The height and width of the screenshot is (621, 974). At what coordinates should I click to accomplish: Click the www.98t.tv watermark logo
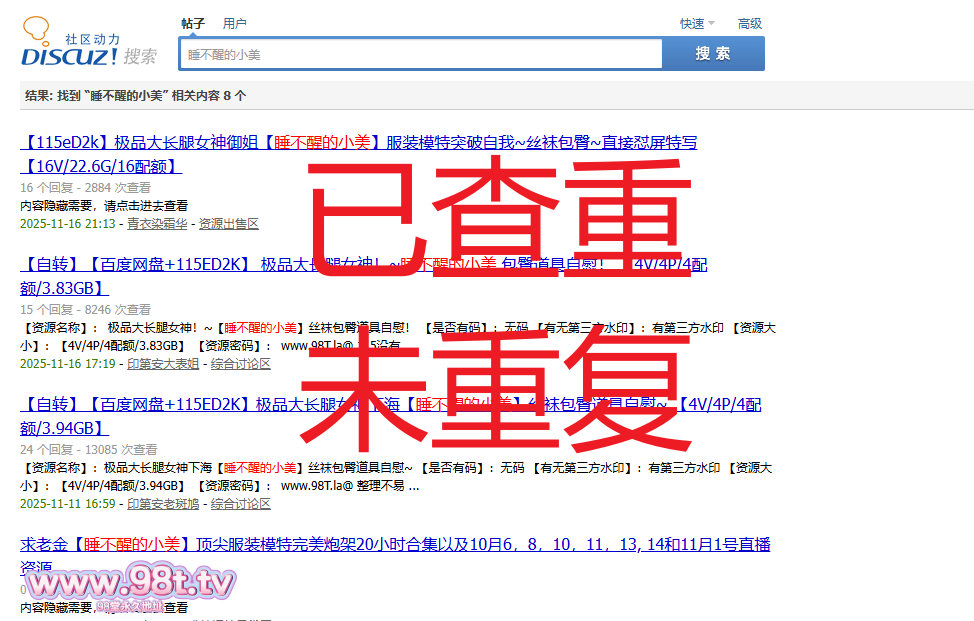(130, 583)
